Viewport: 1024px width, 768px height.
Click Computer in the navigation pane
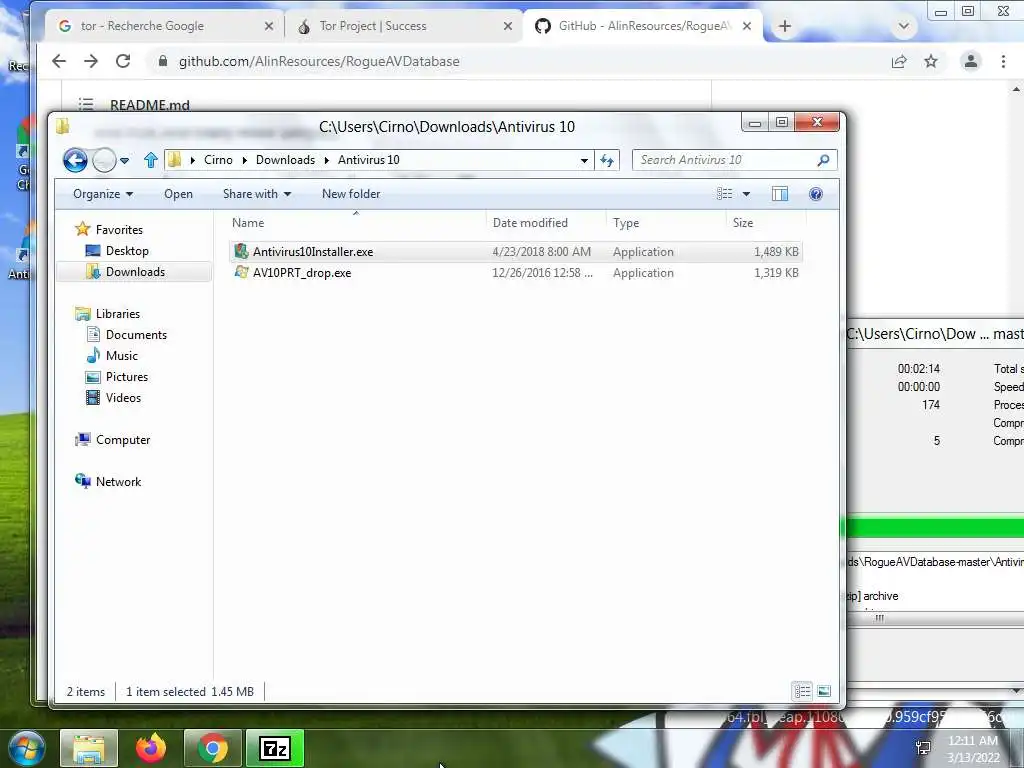[123, 440]
